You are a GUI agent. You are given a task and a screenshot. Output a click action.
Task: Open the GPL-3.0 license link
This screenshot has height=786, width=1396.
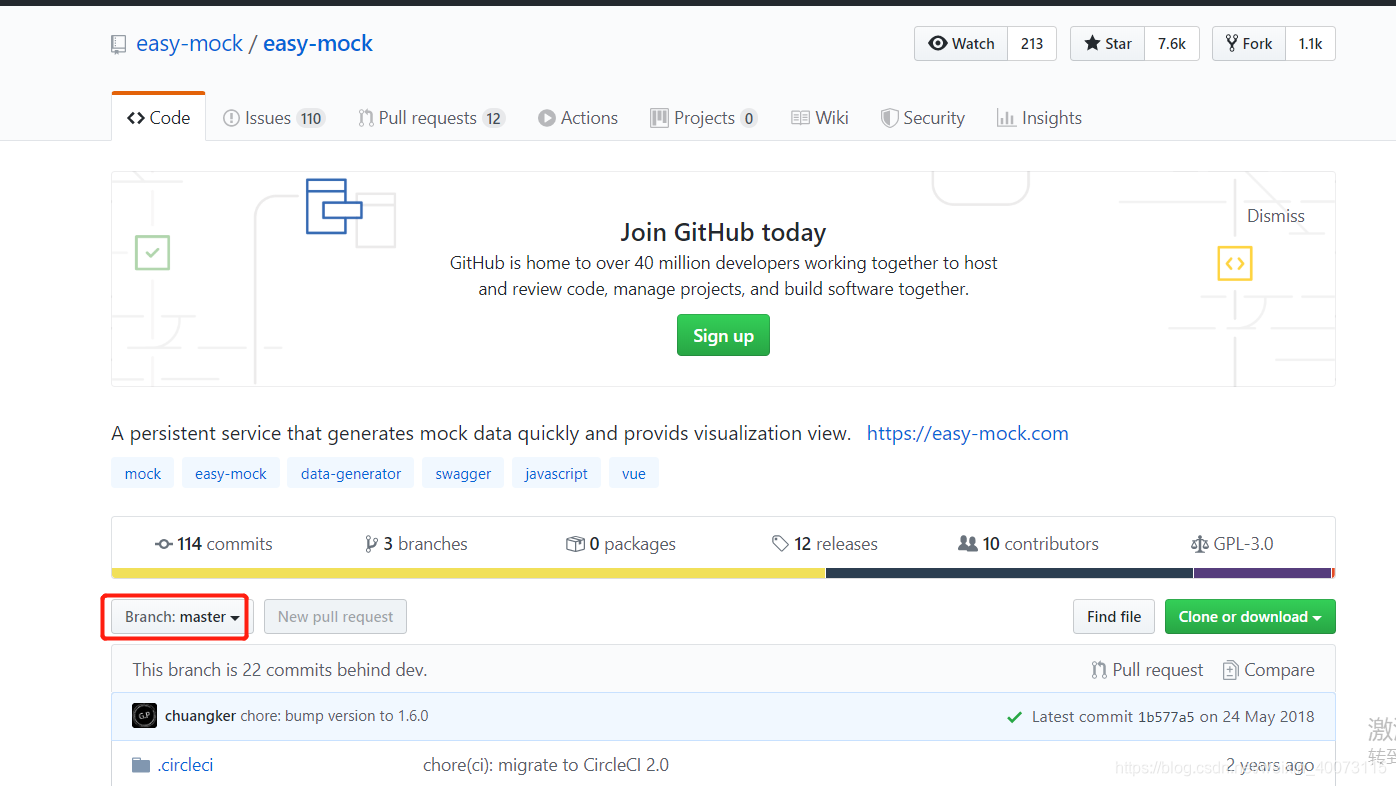[1232, 544]
